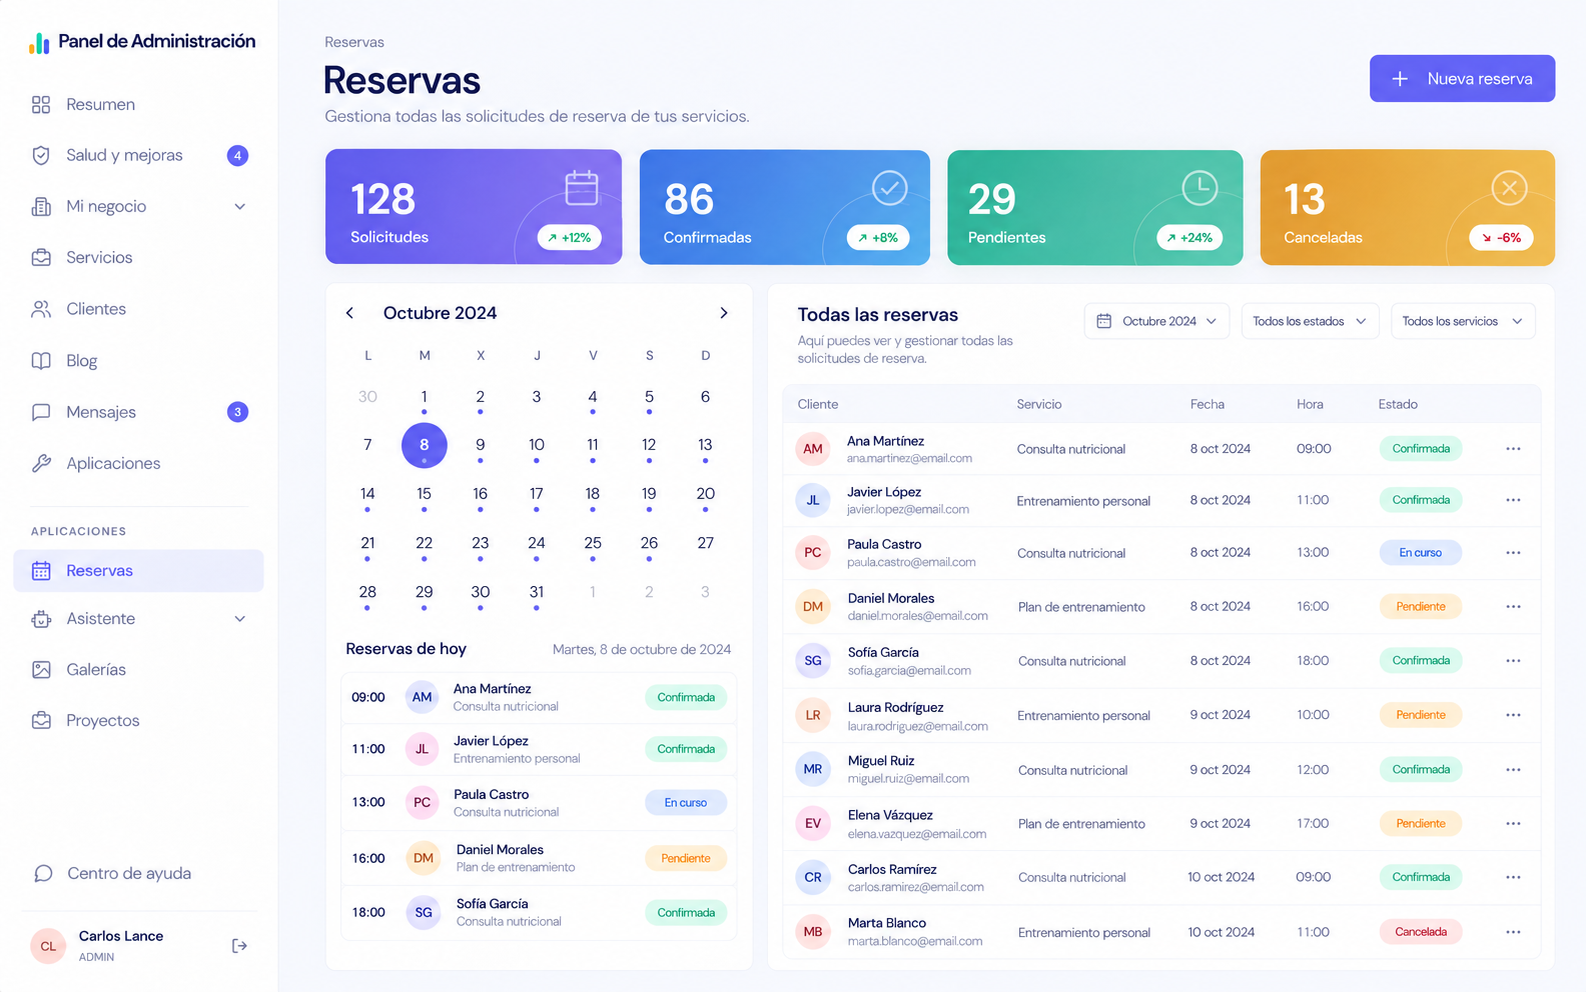Viewport: 1586px width, 992px height.
Task: Open row options for Carlos Ramírez reservation
Action: coord(1513,877)
